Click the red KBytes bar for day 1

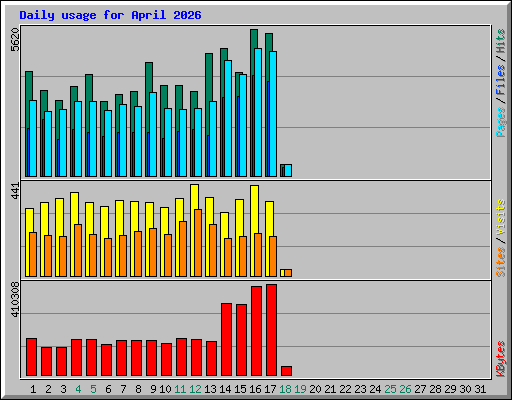click(x=31, y=357)
